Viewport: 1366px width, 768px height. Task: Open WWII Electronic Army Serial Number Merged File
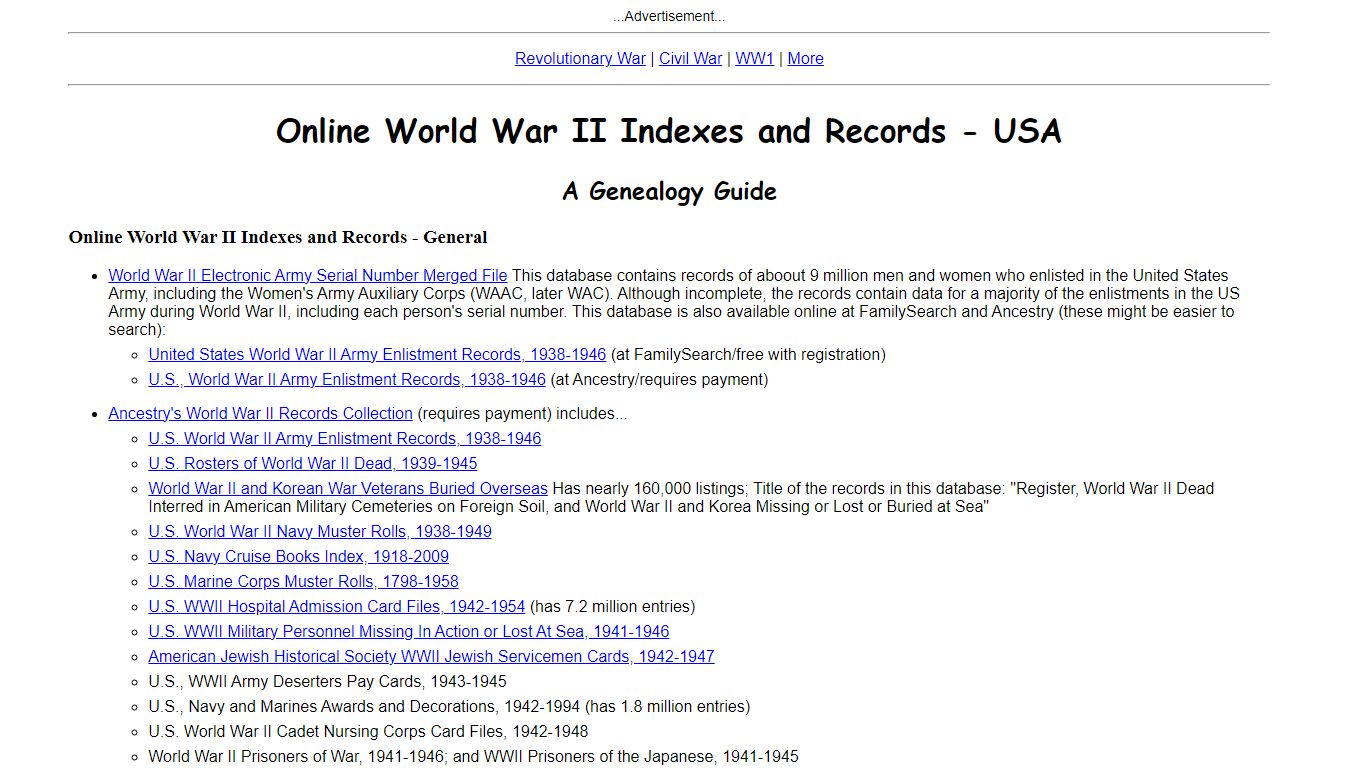(308, 275)
